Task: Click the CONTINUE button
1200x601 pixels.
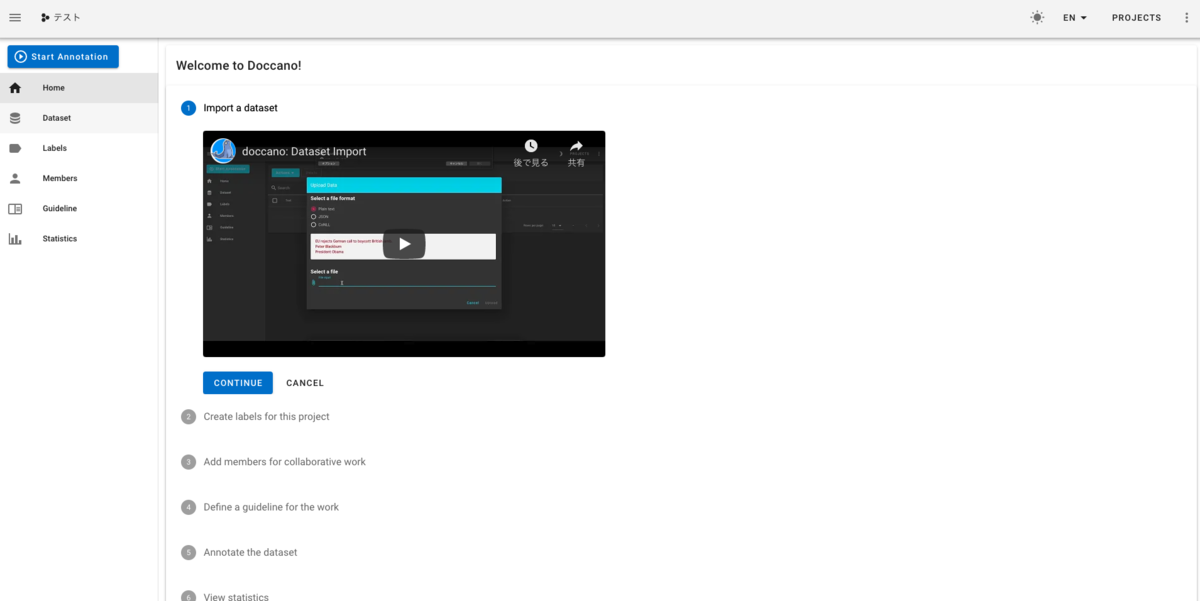Action: (238, 383)
